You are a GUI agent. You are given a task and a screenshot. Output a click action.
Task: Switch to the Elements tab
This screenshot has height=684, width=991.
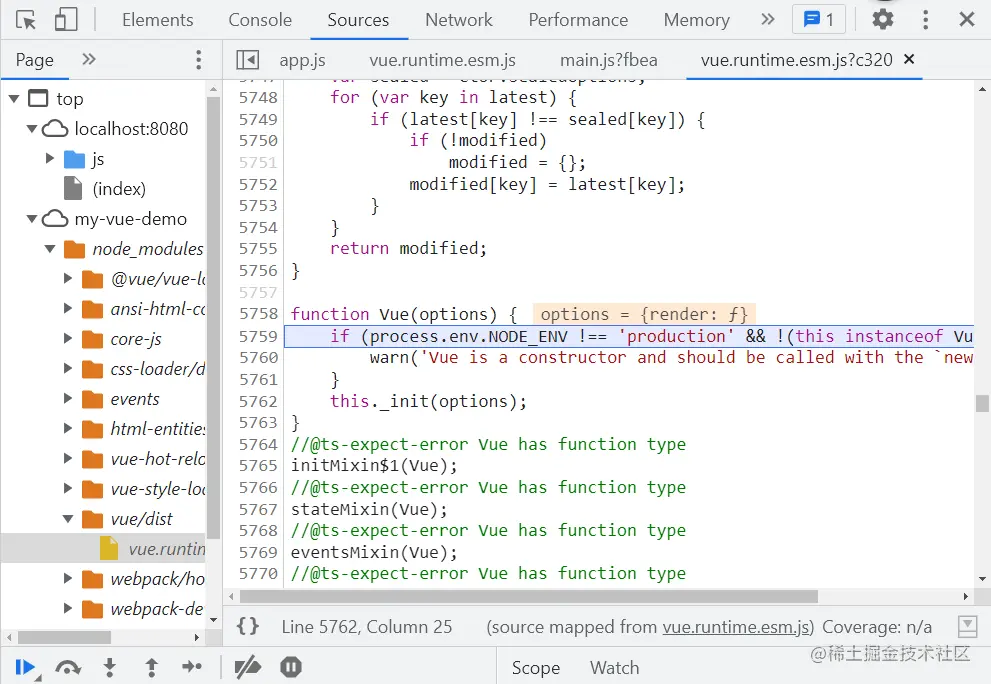coord(157,20)
